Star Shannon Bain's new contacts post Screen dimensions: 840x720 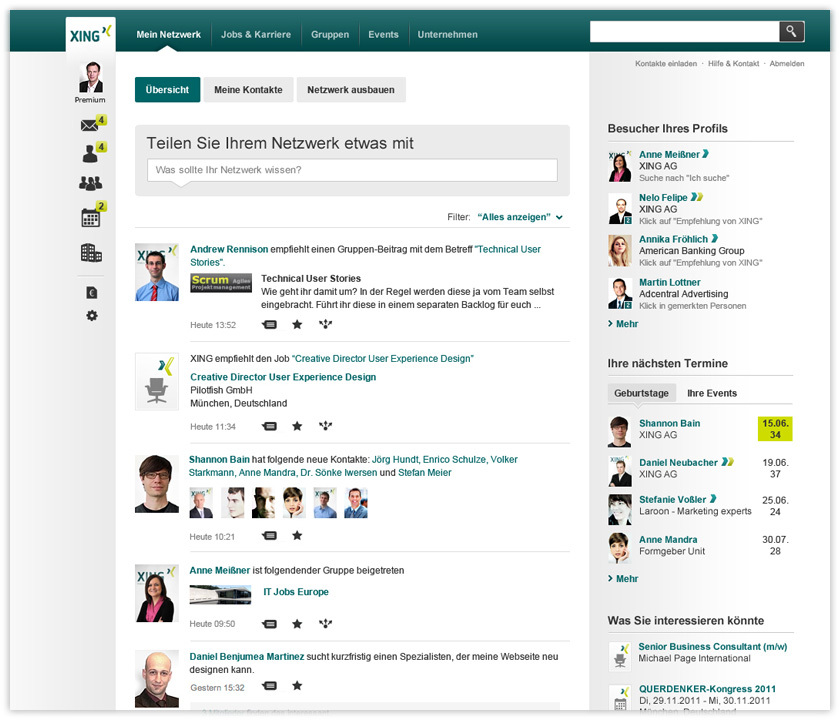tap(297, 535)
